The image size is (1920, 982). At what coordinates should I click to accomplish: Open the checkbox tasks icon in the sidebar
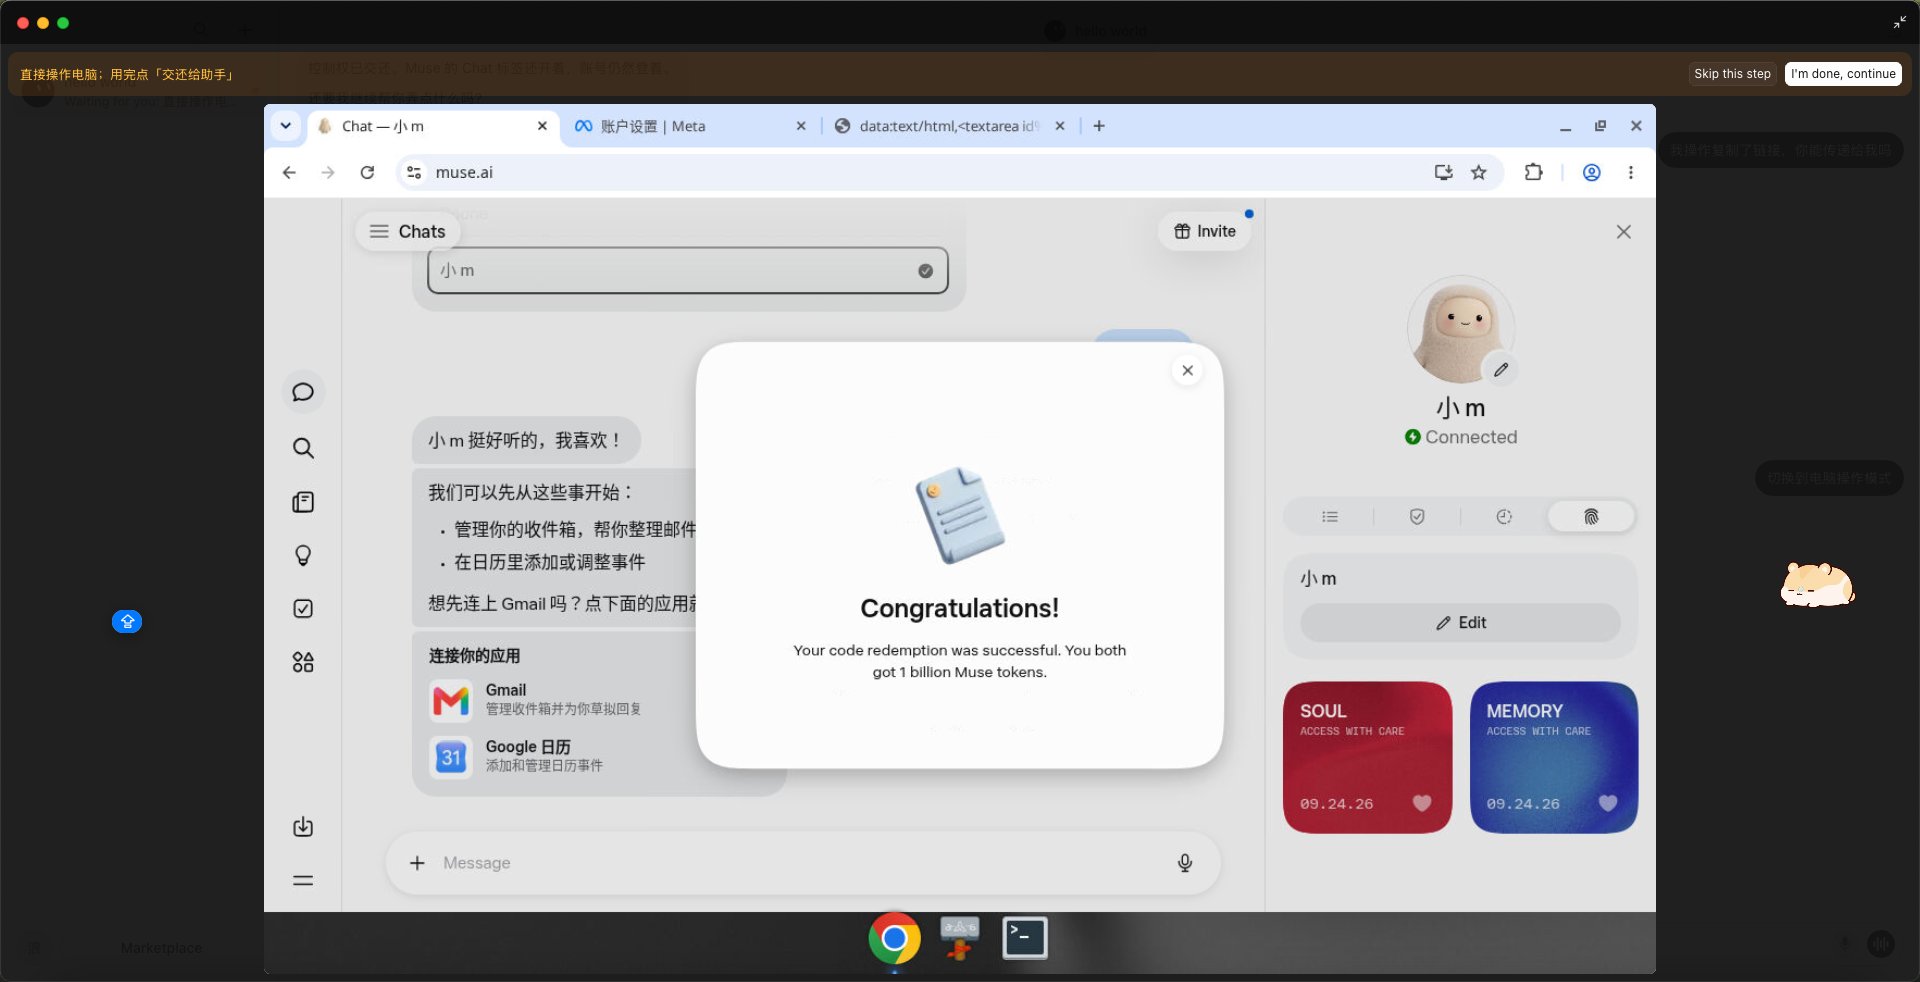pyautogui.click(x=303, y=609)
